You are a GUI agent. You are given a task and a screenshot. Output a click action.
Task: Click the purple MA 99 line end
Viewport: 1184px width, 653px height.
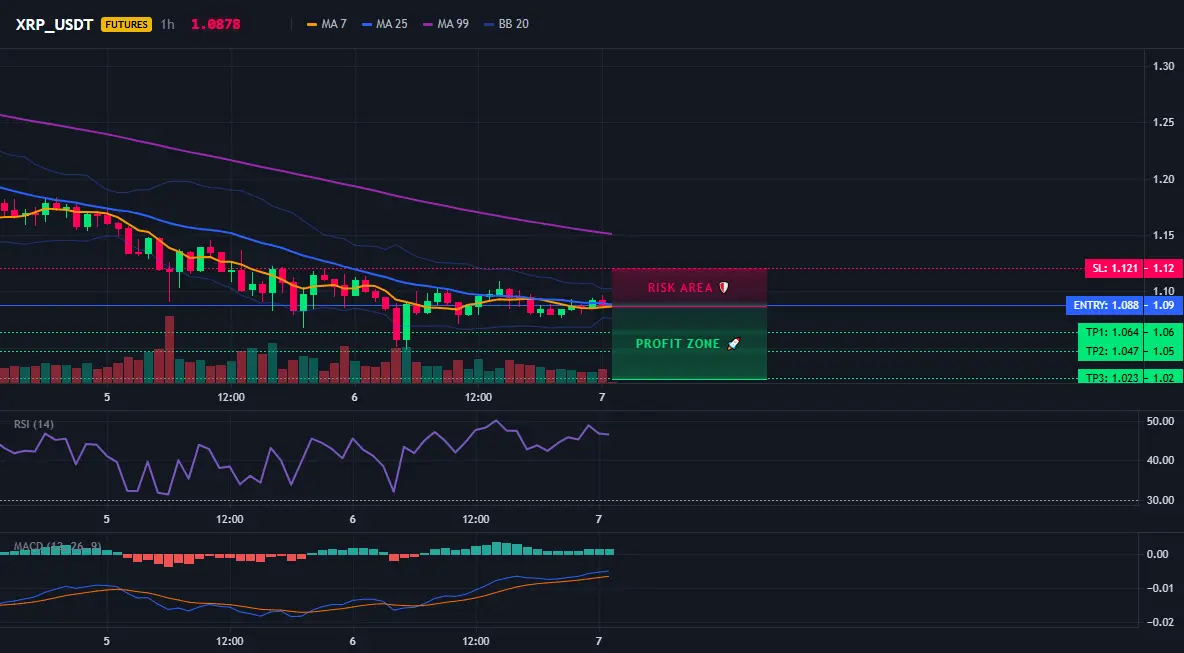[609, 233]
